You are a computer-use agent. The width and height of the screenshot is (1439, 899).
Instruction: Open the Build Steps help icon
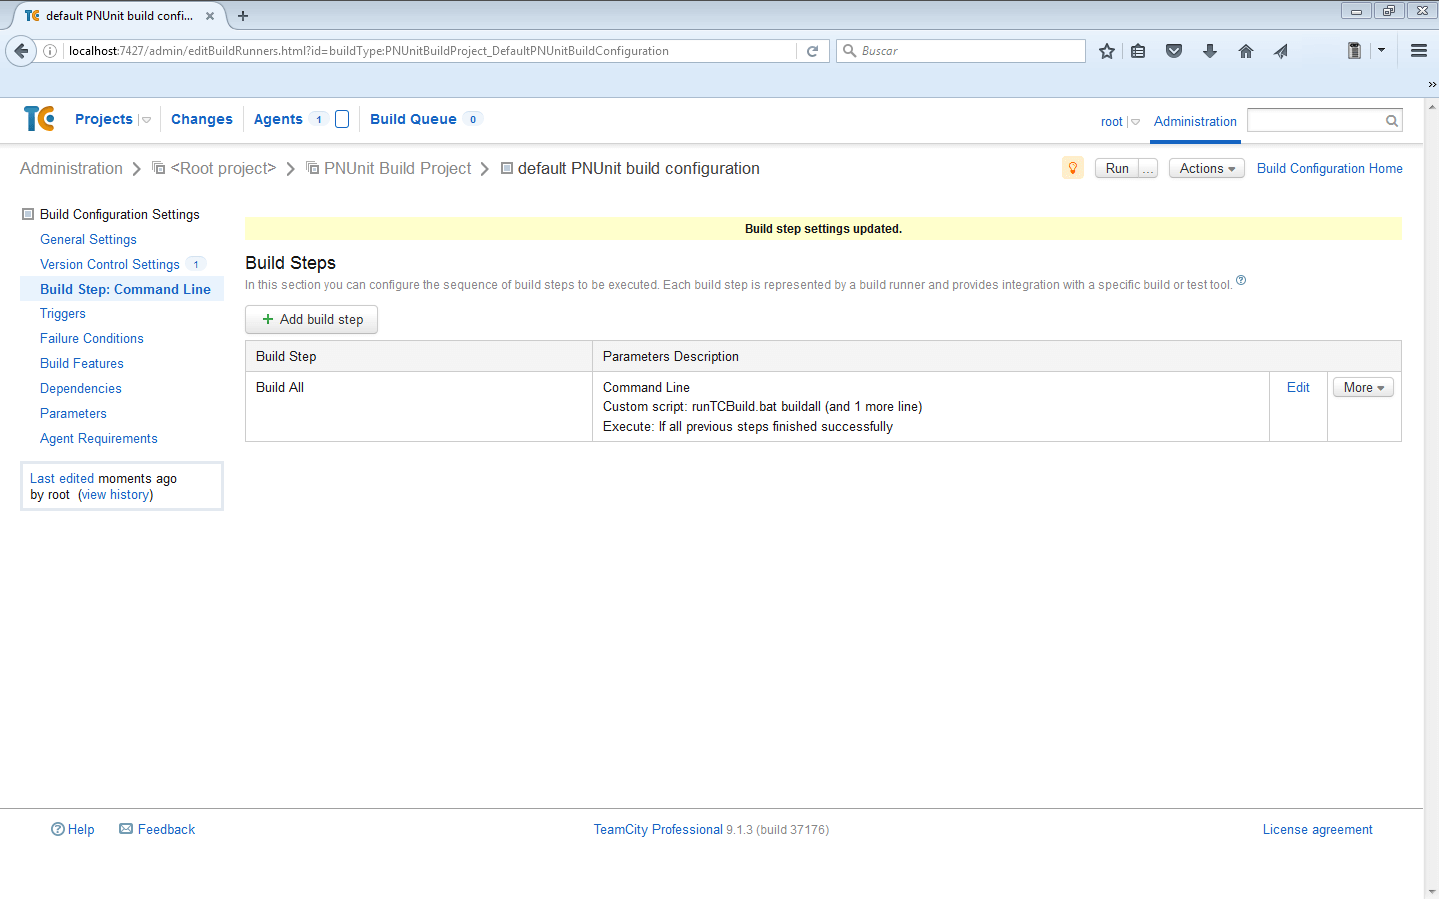pyautogui.click(x=1241, y=280)
